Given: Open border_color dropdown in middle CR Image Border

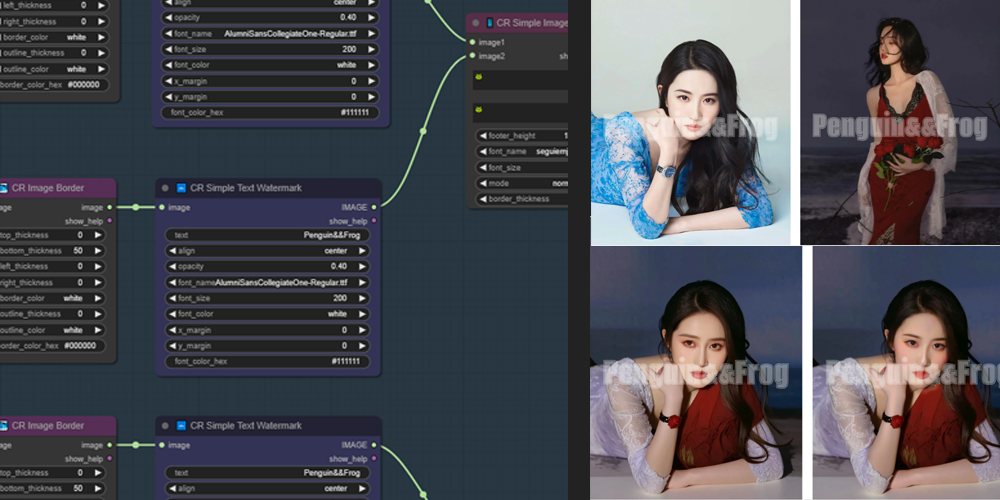Looking at the screenshot, I should (52, 298).
